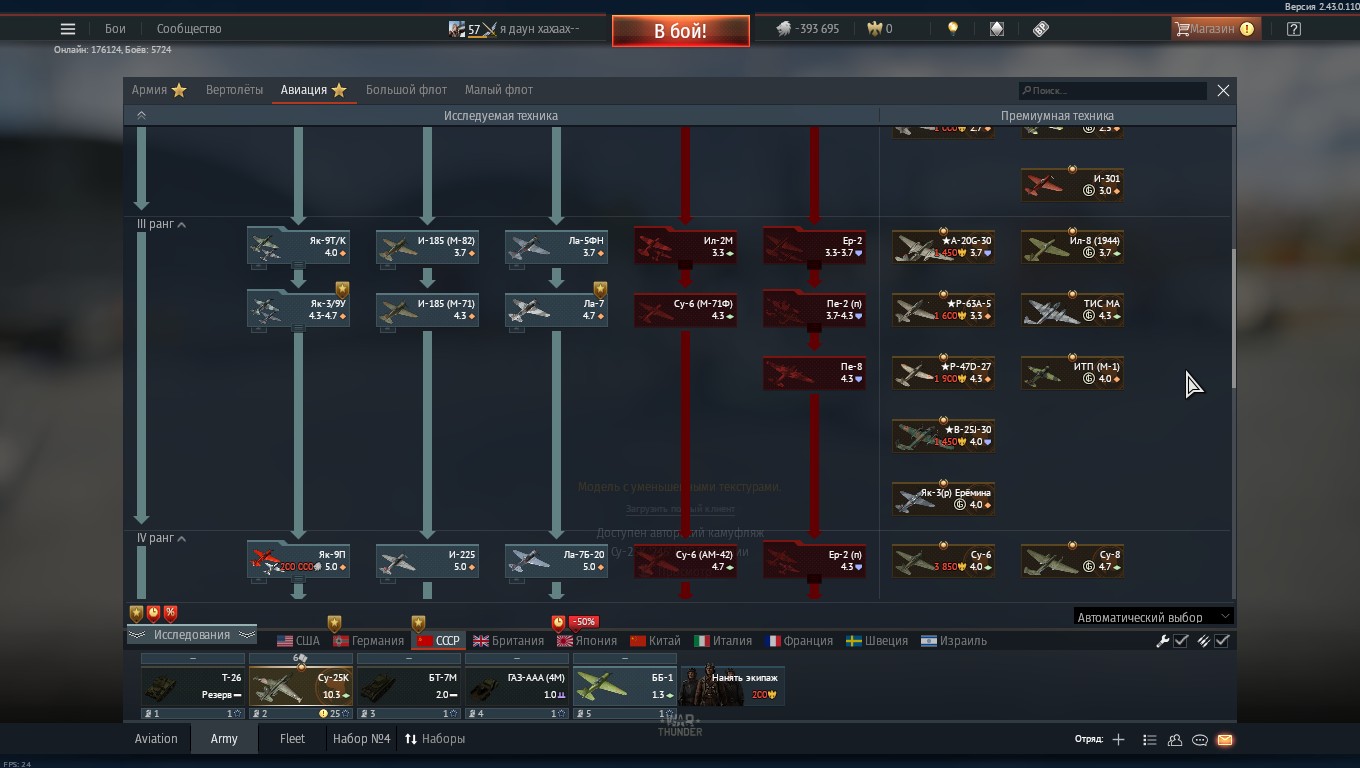Toggle the auto-refill ammo checkbox
The width and height of the screenshot is (1360, 768).
(1222, 641)
